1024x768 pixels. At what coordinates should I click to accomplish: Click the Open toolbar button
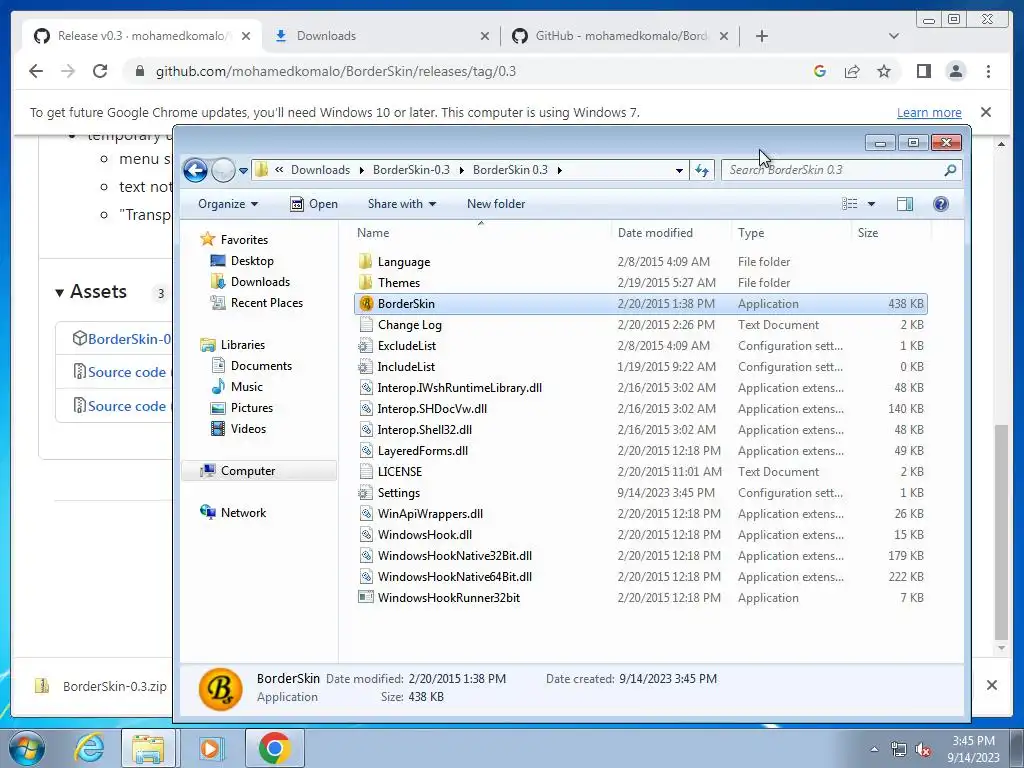click(313, 204)
